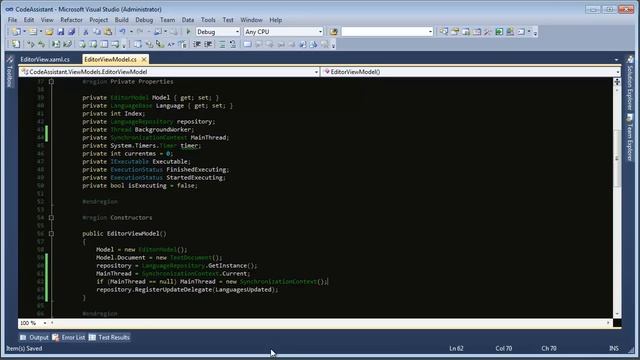This screenshot has height=360, width=640.
Task: Collapse the Constructors region
Action: [51, 218]
